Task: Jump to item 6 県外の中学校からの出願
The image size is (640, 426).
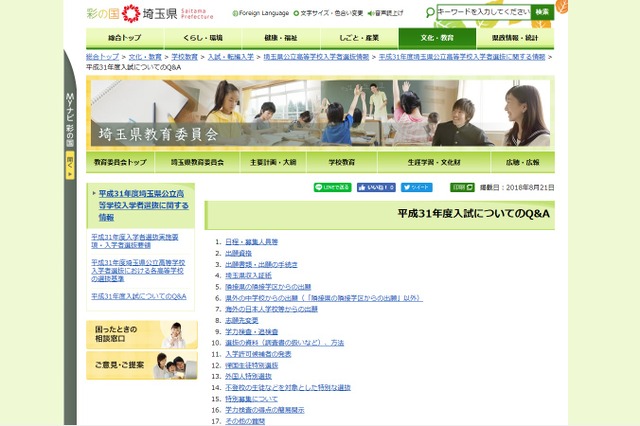Action: [x=324, y=298]
